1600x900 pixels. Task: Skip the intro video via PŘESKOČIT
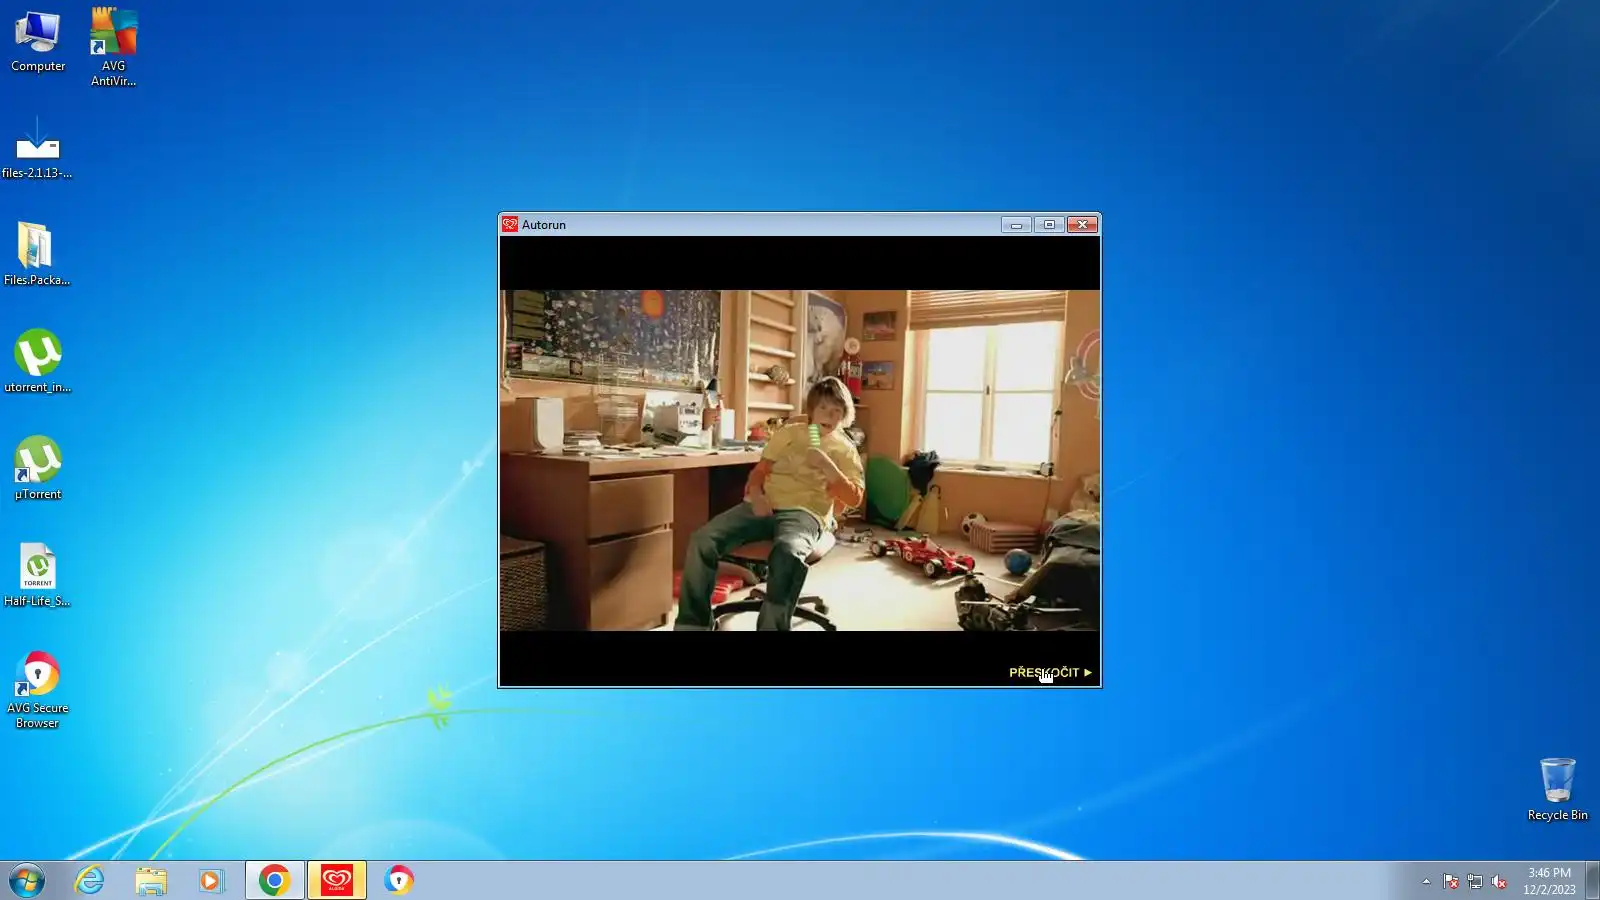pos(1050,673)
